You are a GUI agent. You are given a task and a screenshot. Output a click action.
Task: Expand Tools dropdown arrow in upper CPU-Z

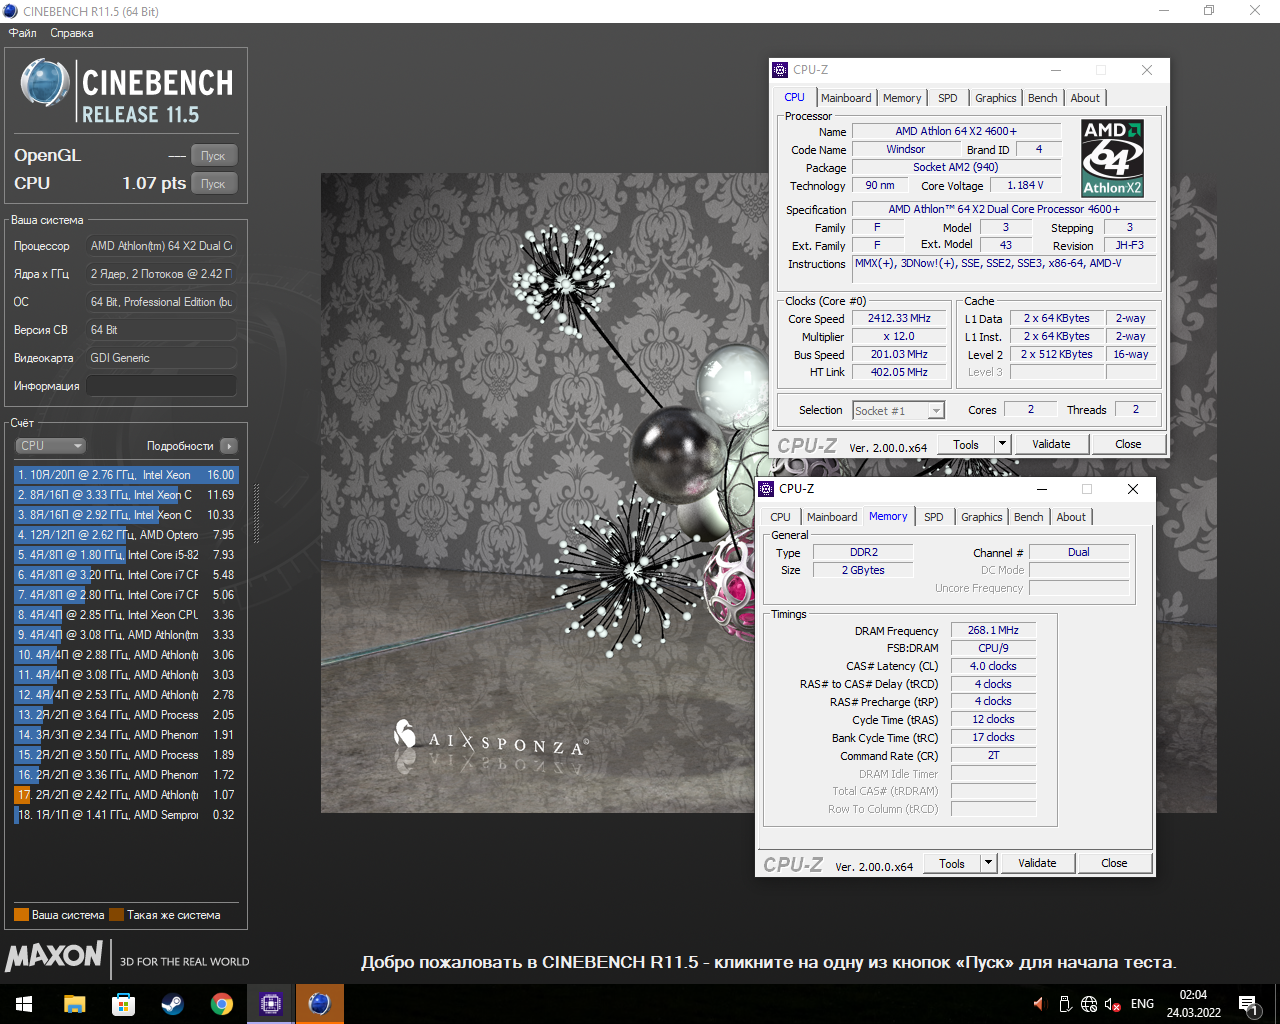pos(1003,445)
